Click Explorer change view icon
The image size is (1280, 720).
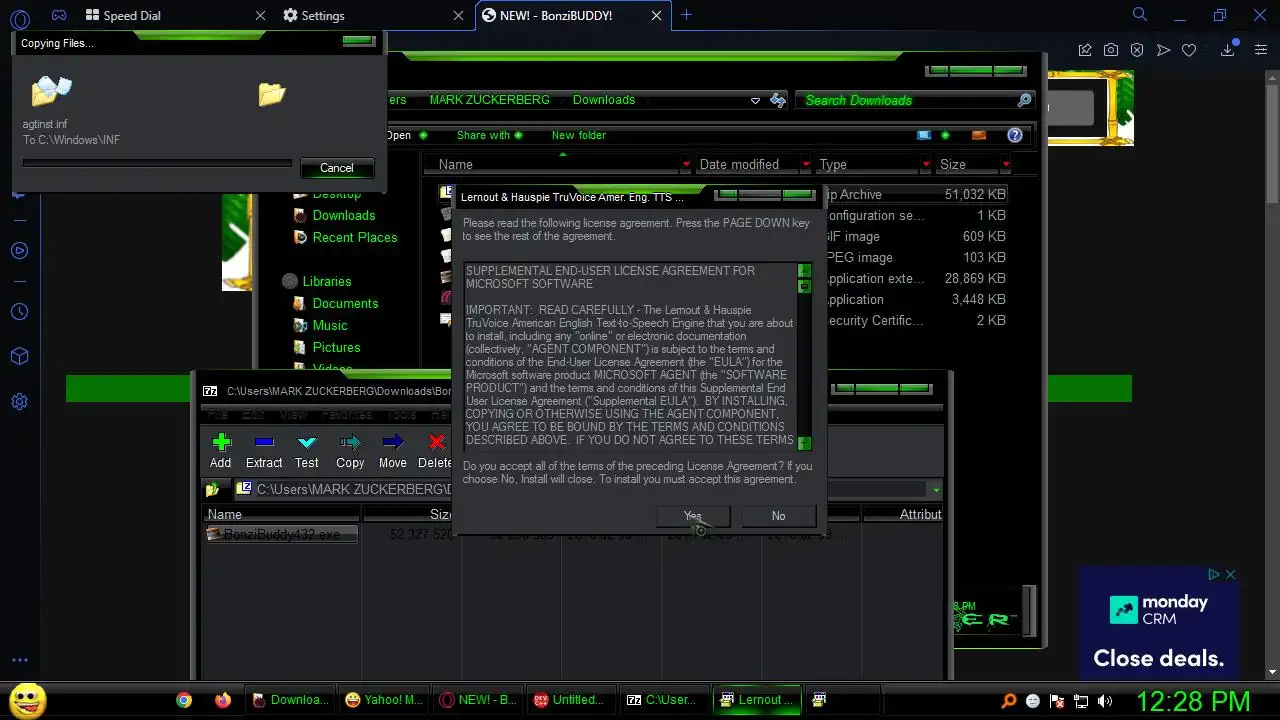tap(924, 135)
